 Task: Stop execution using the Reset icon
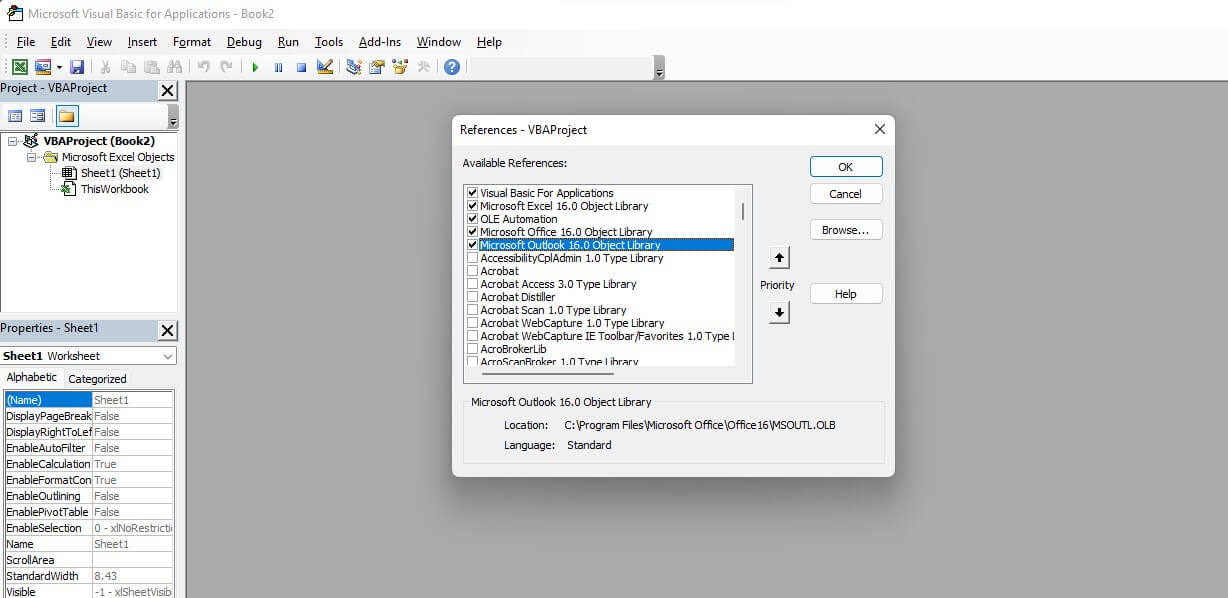click(x=301, y=66)
